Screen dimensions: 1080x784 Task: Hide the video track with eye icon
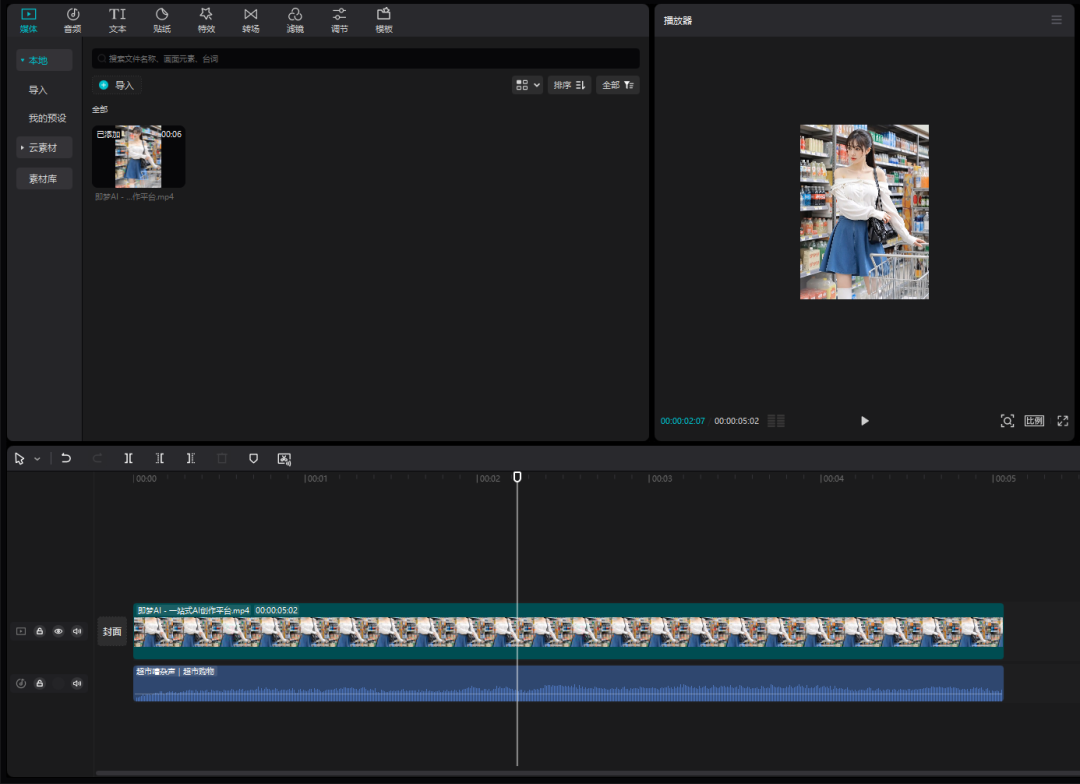coord(58,631)
